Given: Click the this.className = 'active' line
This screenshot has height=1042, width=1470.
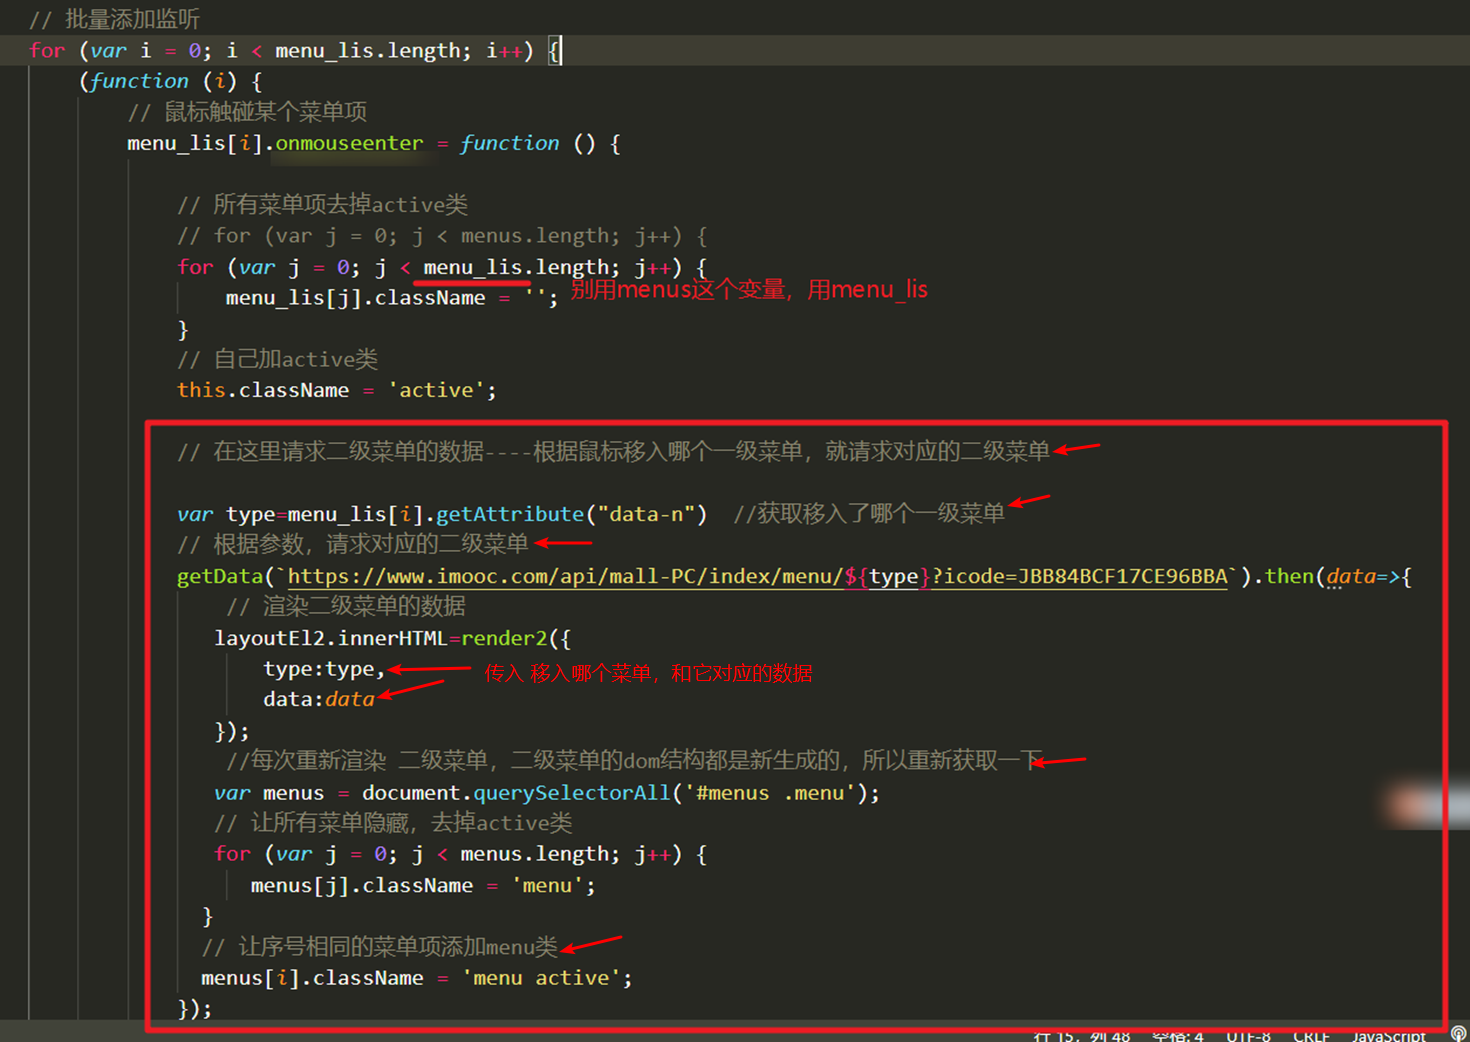Looking at the screenshot, I should click(336, 390).
